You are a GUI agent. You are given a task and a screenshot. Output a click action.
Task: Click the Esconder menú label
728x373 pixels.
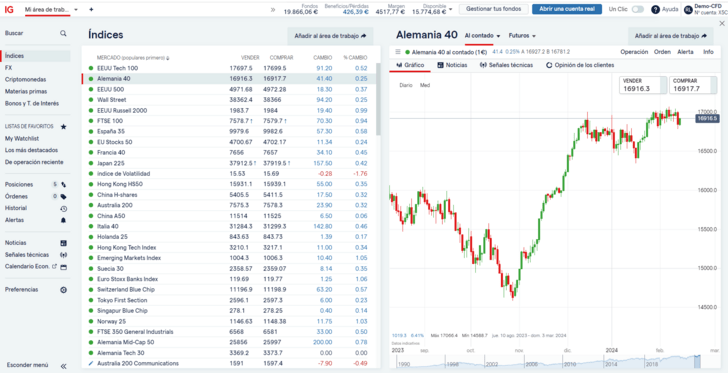point(27,366)
